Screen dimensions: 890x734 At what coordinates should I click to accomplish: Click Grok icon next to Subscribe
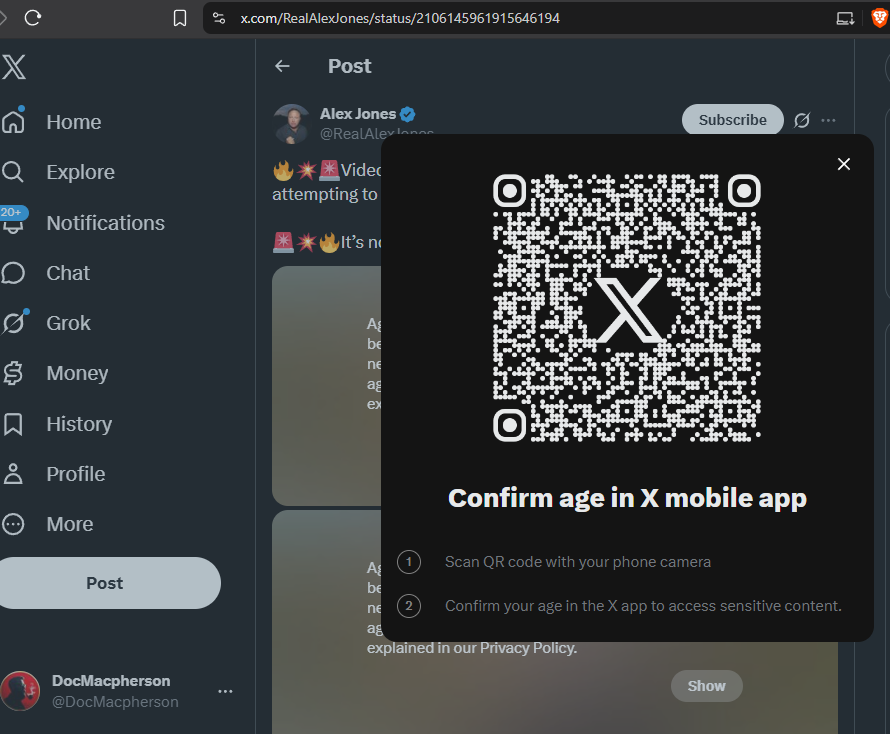point(801,120)
